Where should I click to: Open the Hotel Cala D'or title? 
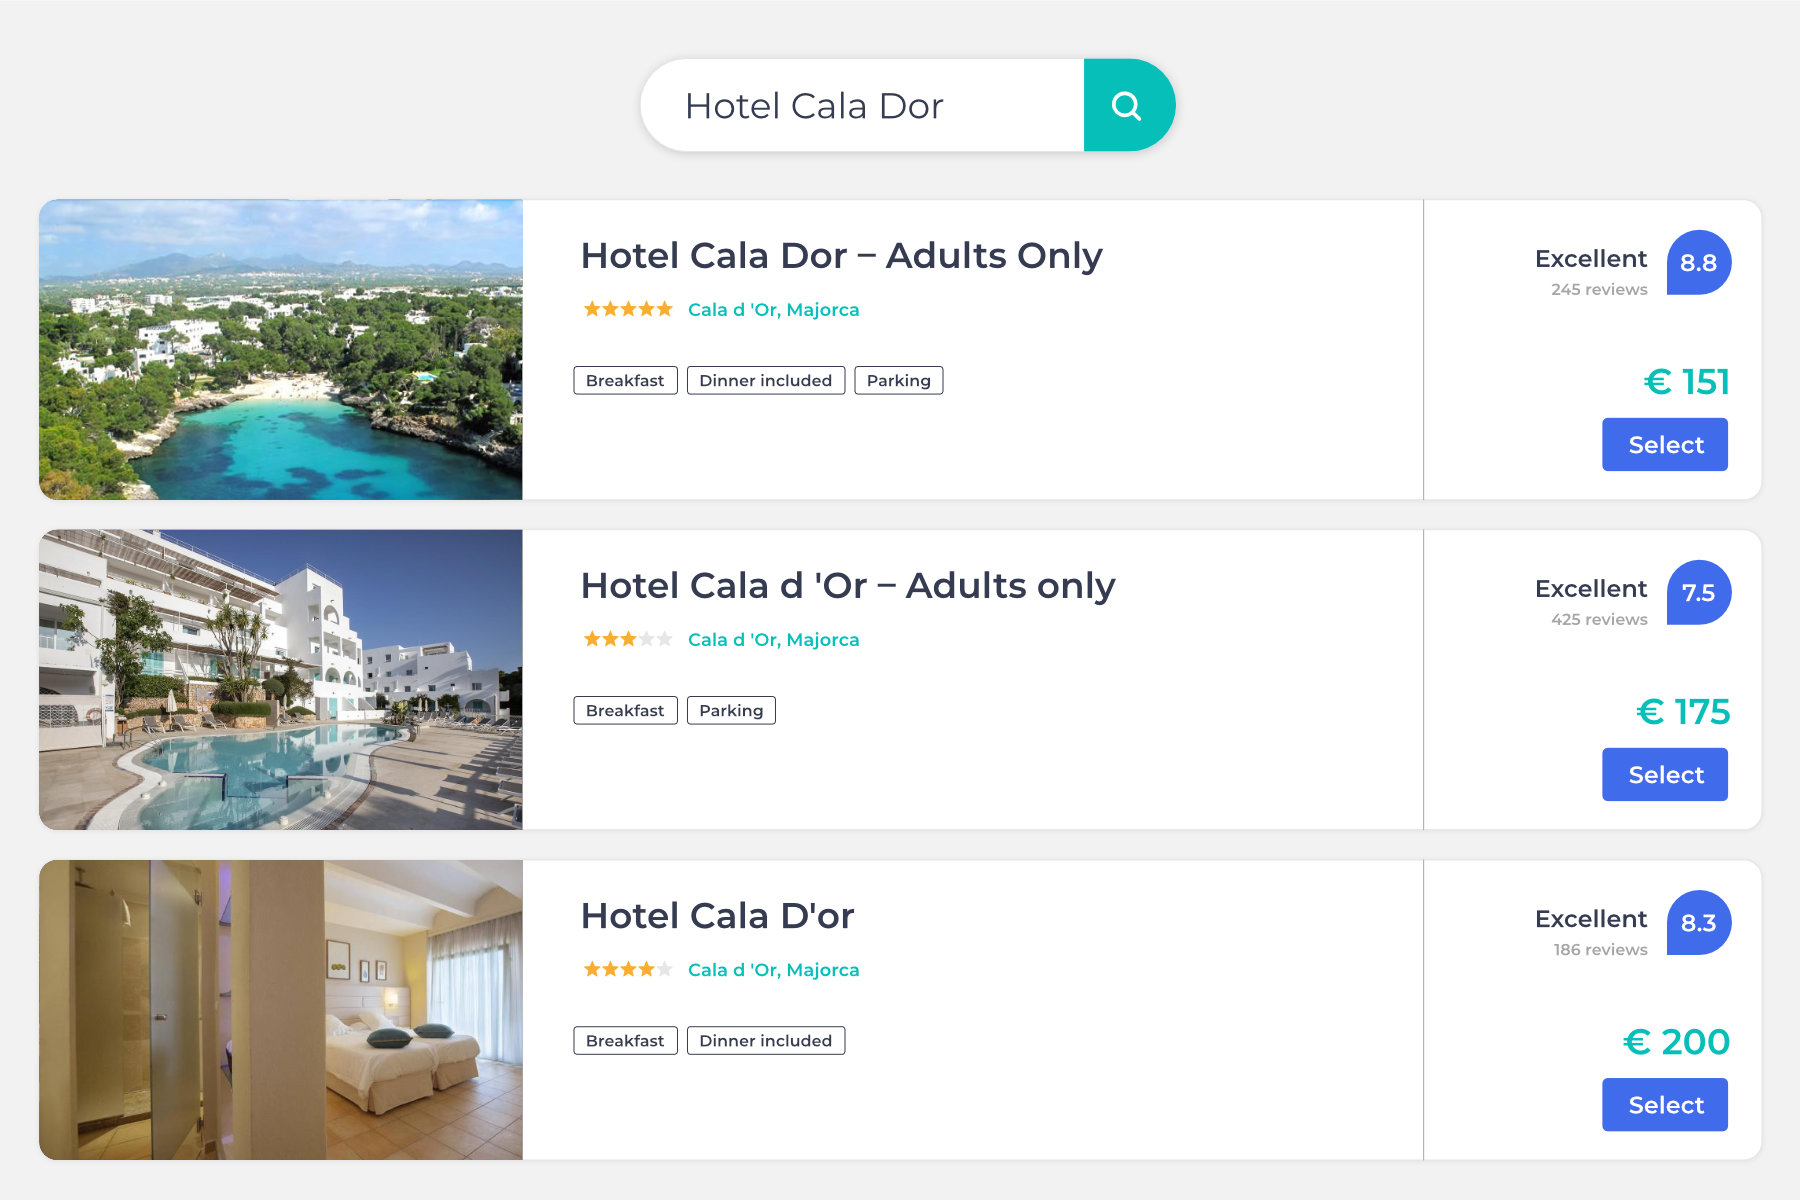717,916
